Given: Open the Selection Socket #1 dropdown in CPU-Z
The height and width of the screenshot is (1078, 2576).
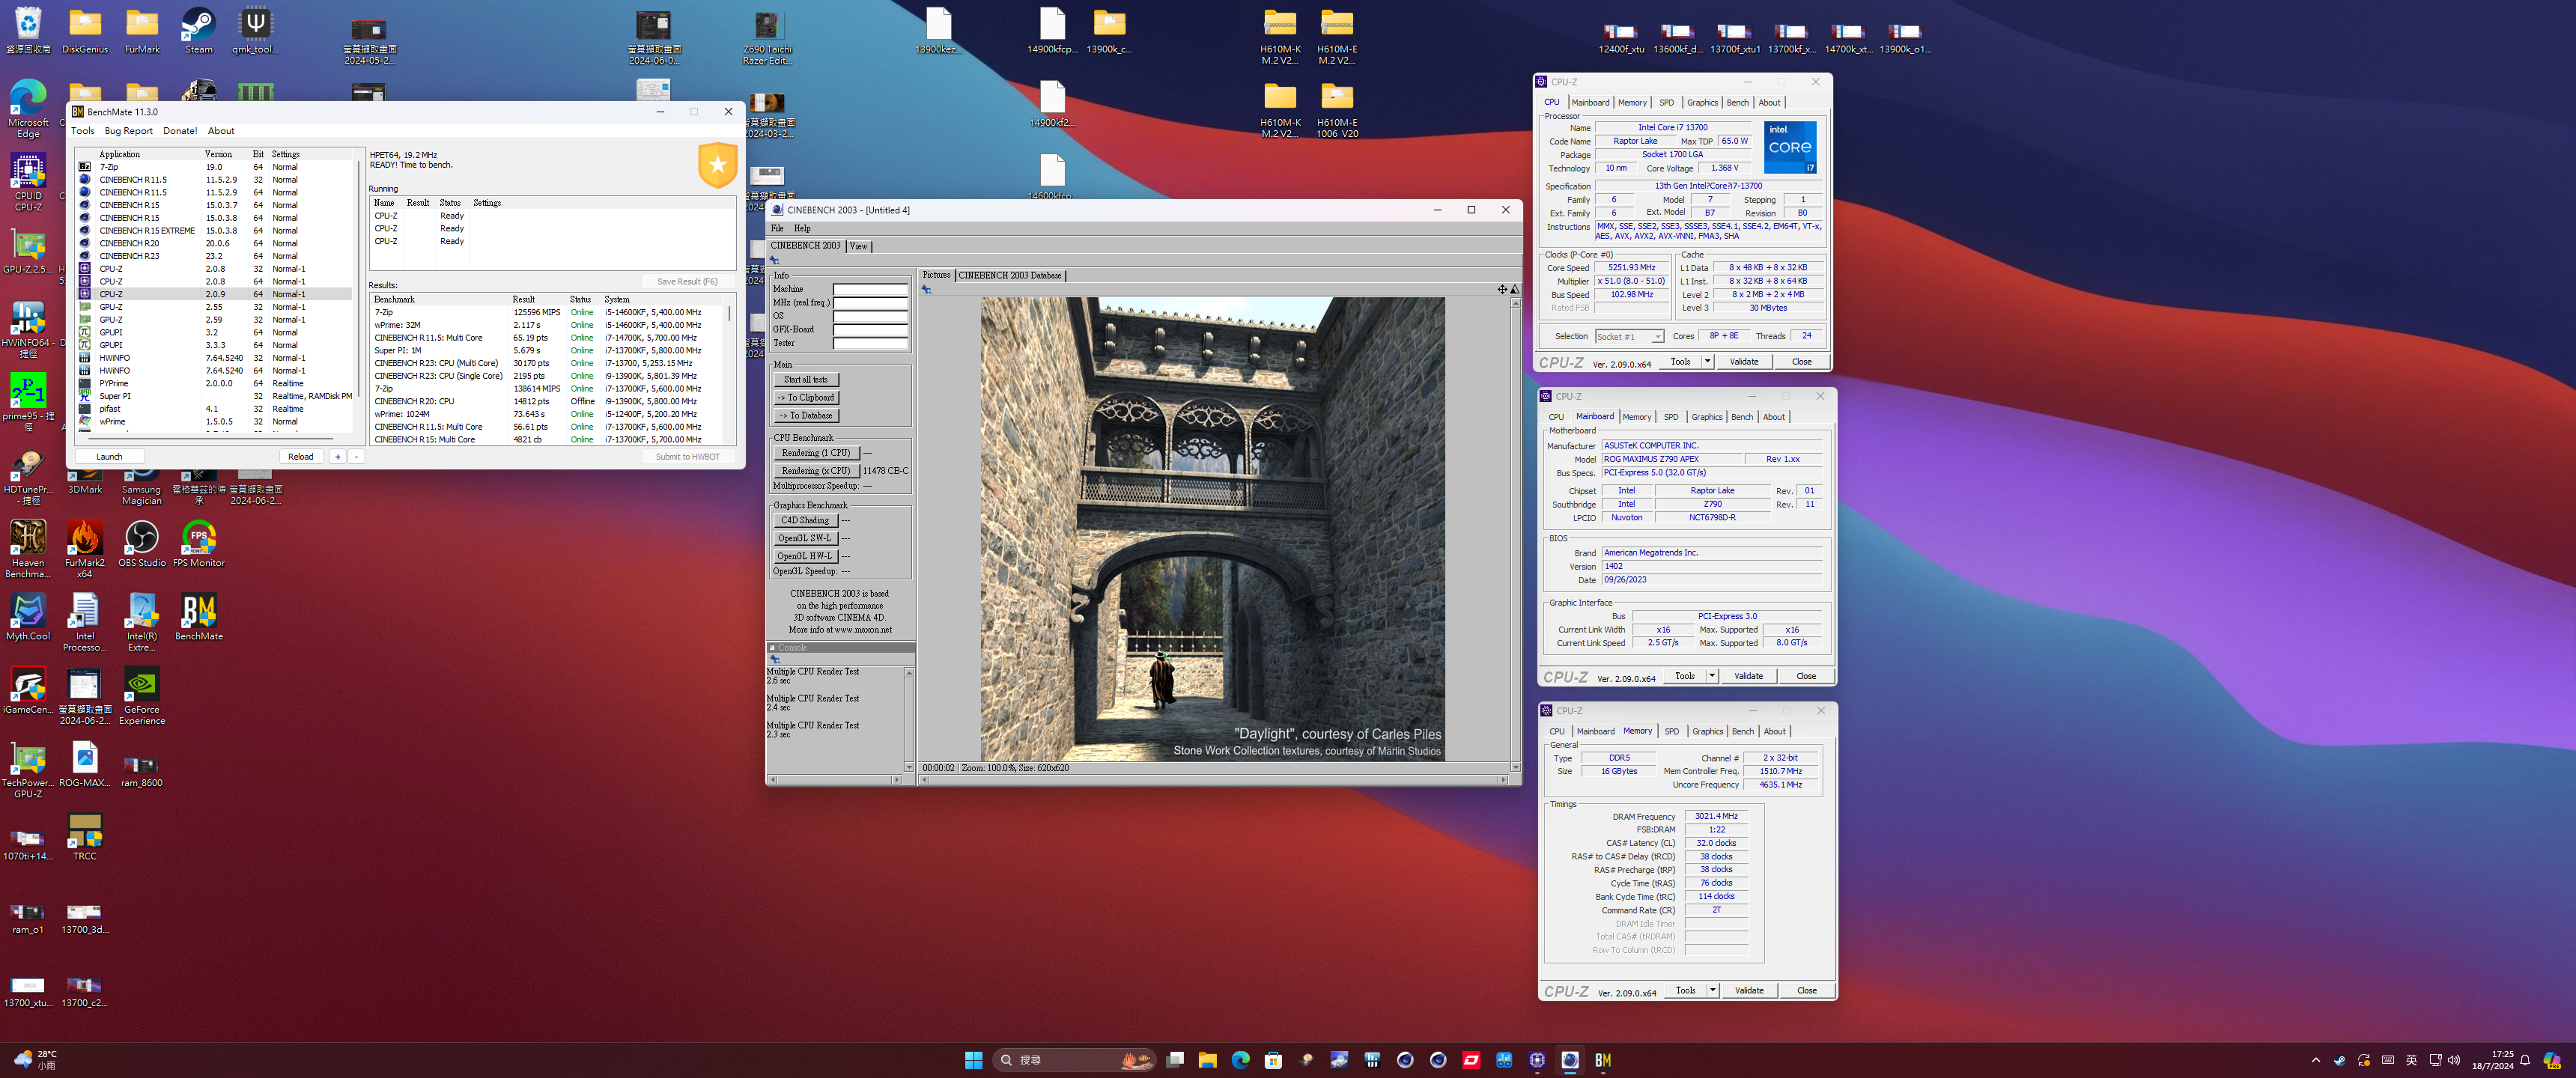Looking at the screenshot, I should (1629, 336).
